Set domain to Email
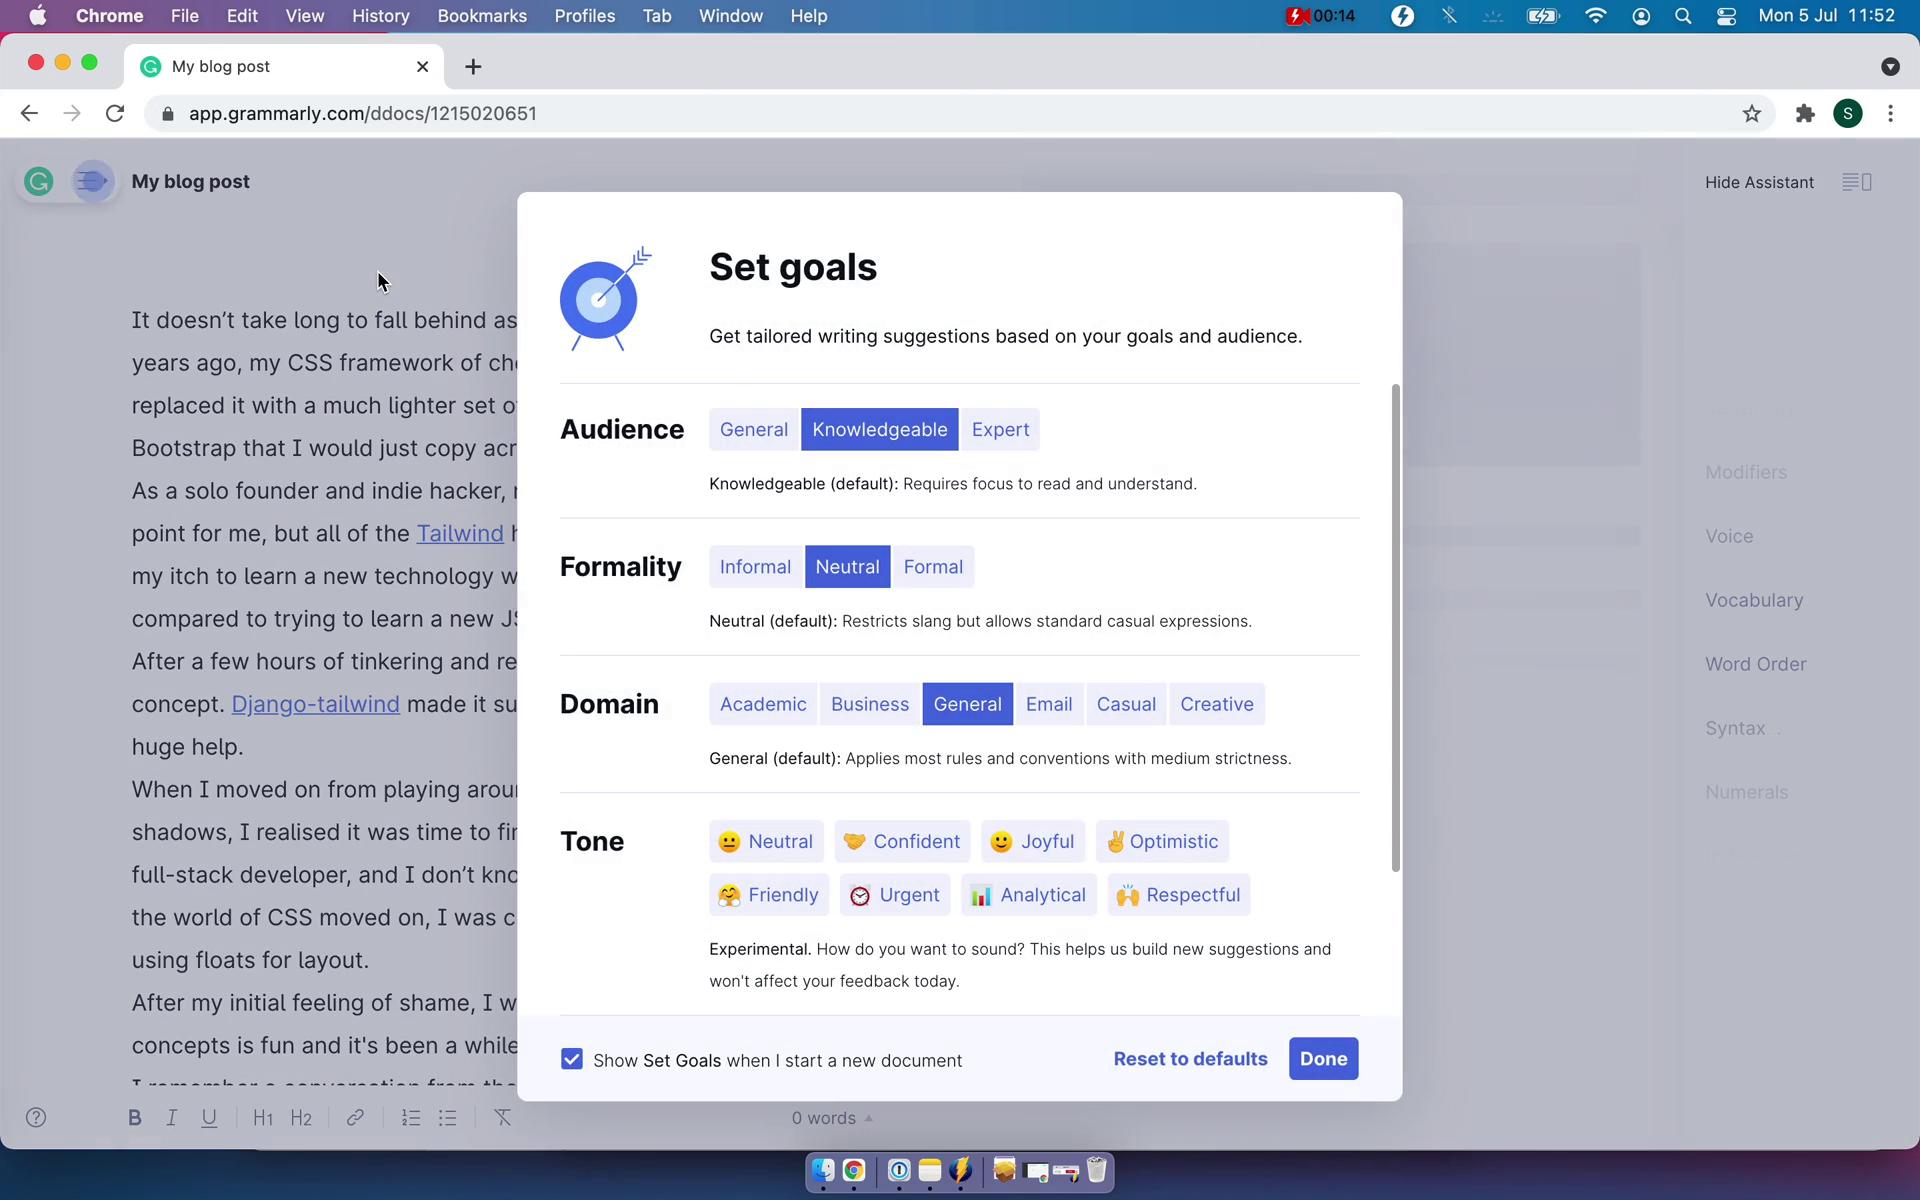1920x1200 pixels. (x=1049, y=704)
